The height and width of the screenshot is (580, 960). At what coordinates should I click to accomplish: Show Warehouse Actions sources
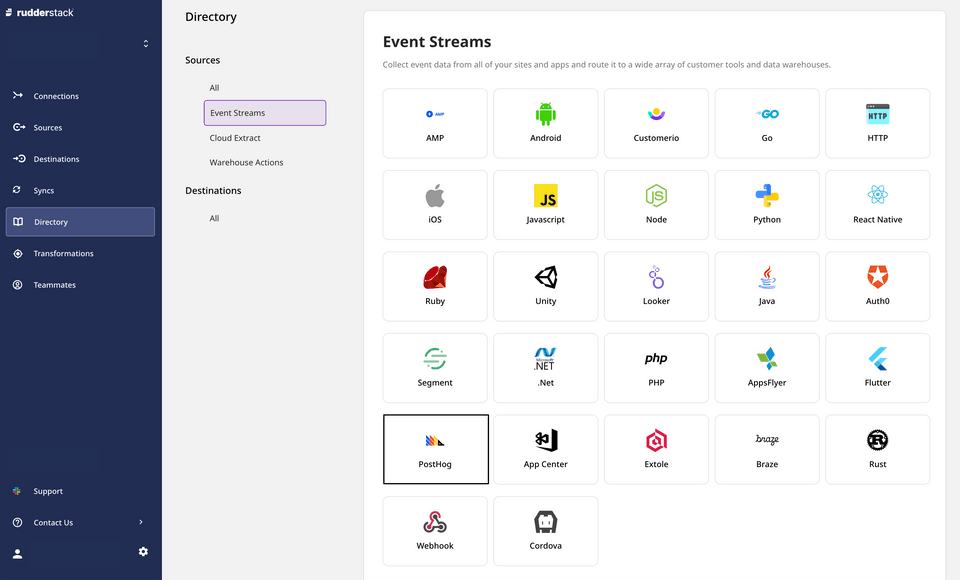click(246, 162)
